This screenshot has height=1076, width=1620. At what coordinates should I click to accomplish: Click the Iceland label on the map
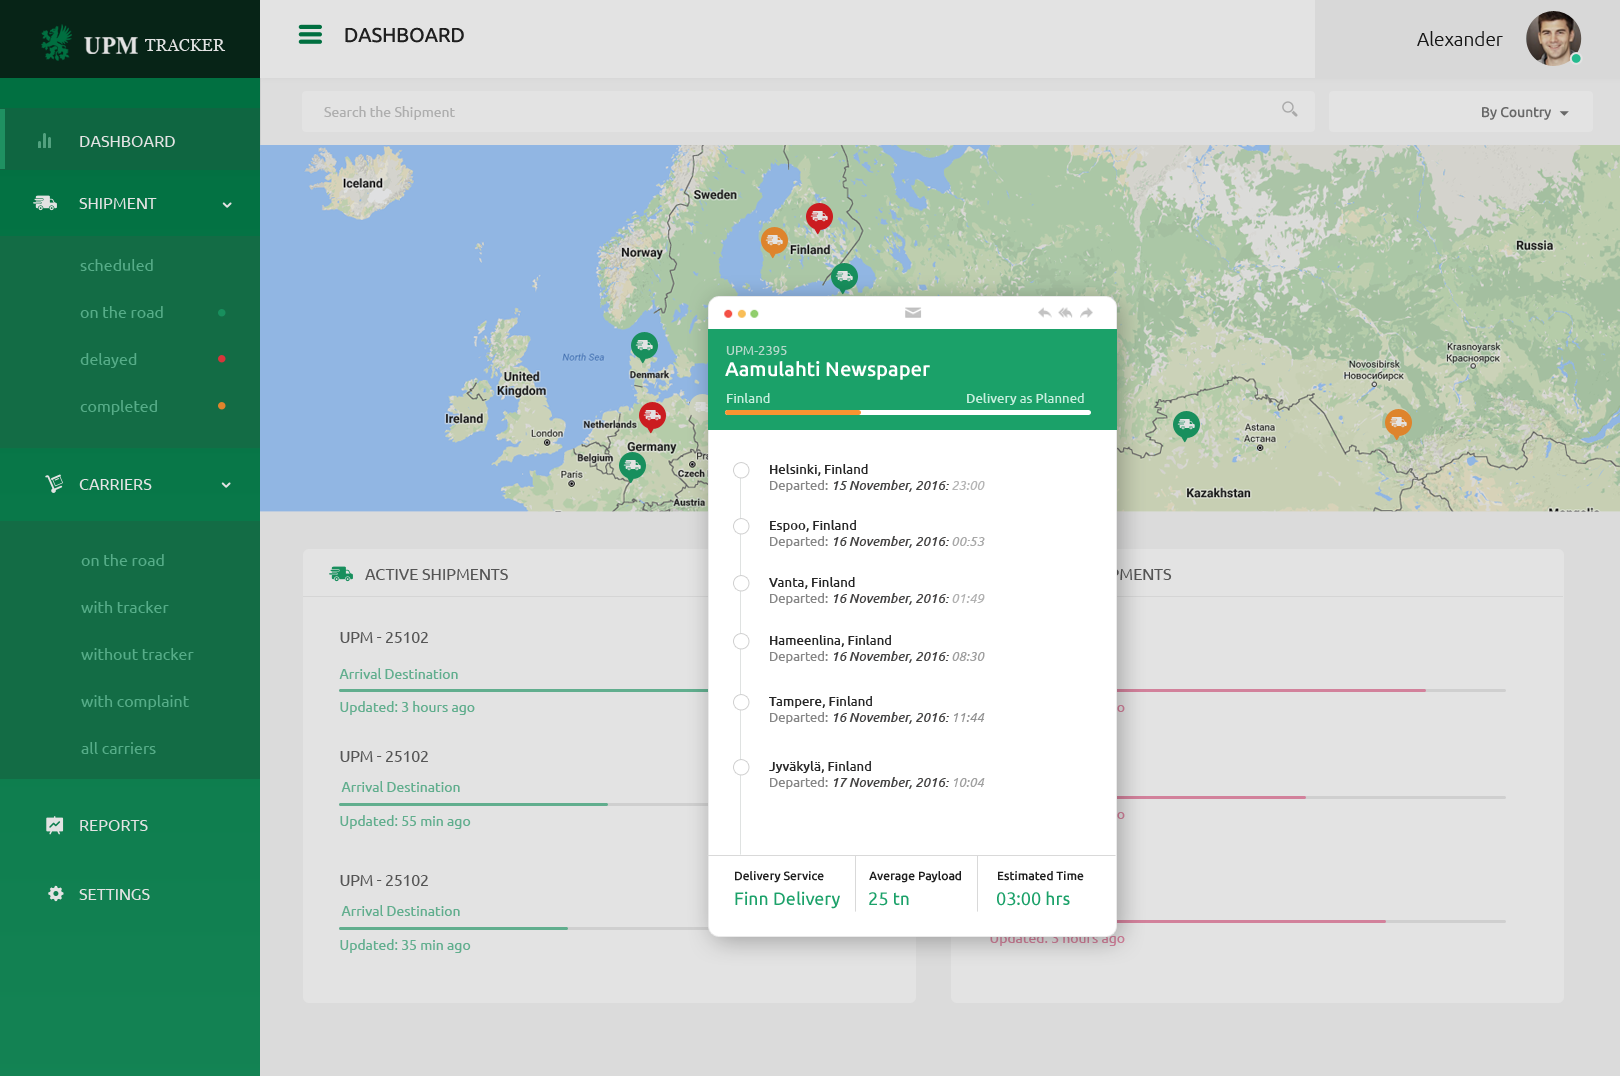click(363, 183)
